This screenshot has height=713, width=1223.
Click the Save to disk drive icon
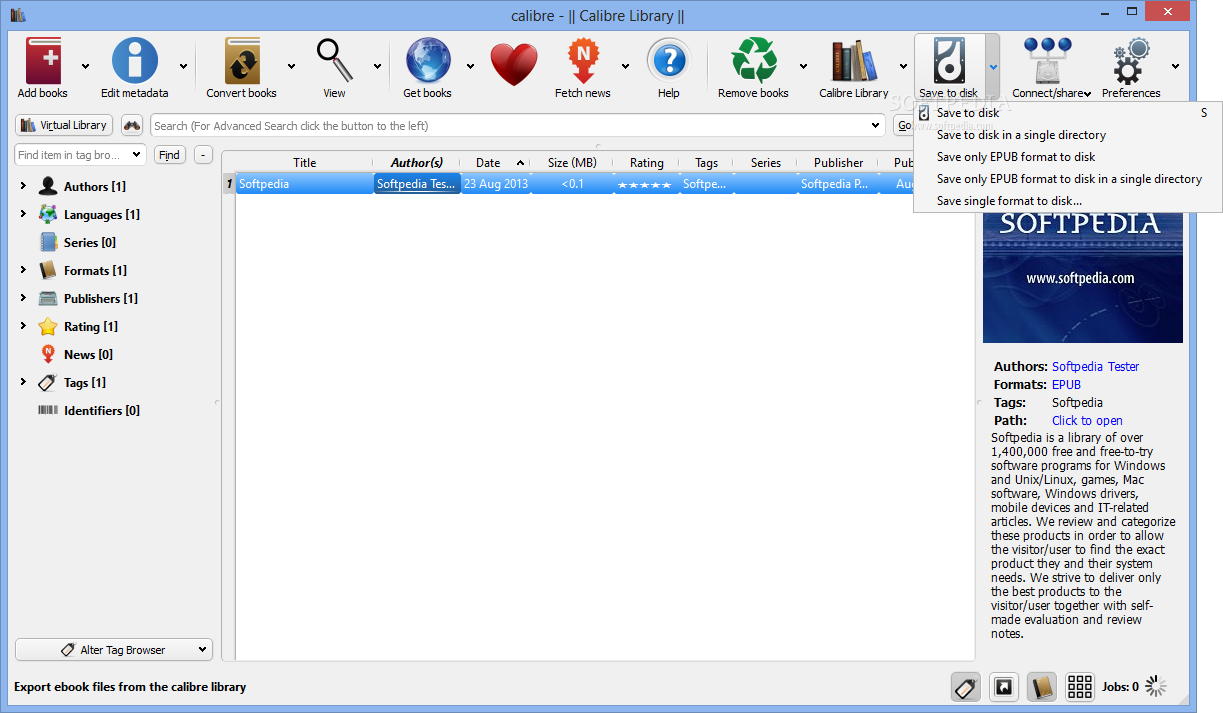coord(948,62)
